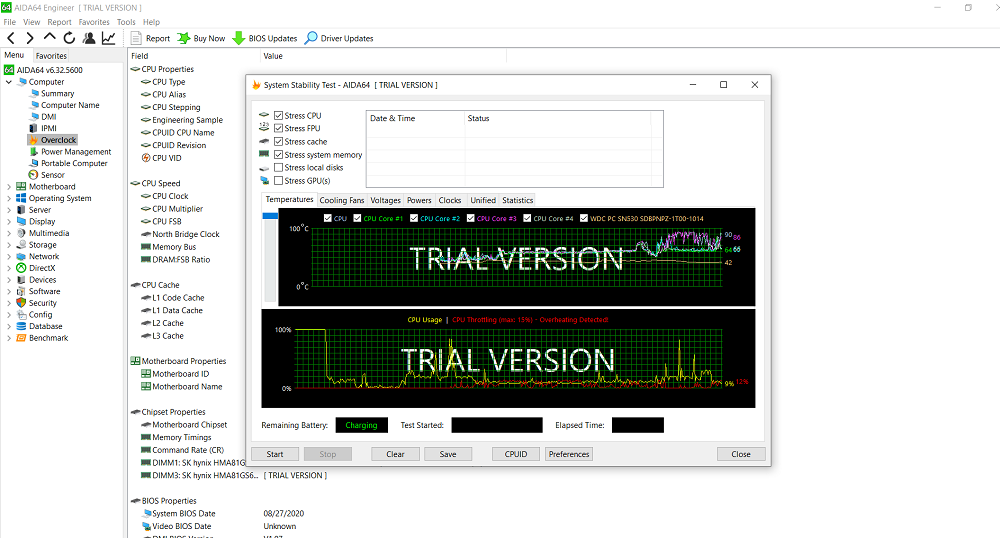Viewport: 1000px width, 538px height.
Task: Switch to the Cooling Fans tab
Action: pyautogui.click(x=341, y=200)
